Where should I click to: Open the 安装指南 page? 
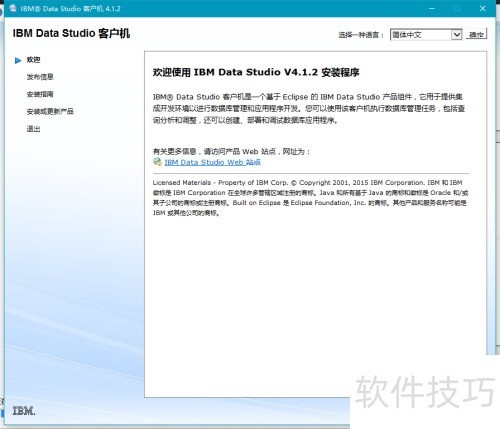(x=40, y=94)
